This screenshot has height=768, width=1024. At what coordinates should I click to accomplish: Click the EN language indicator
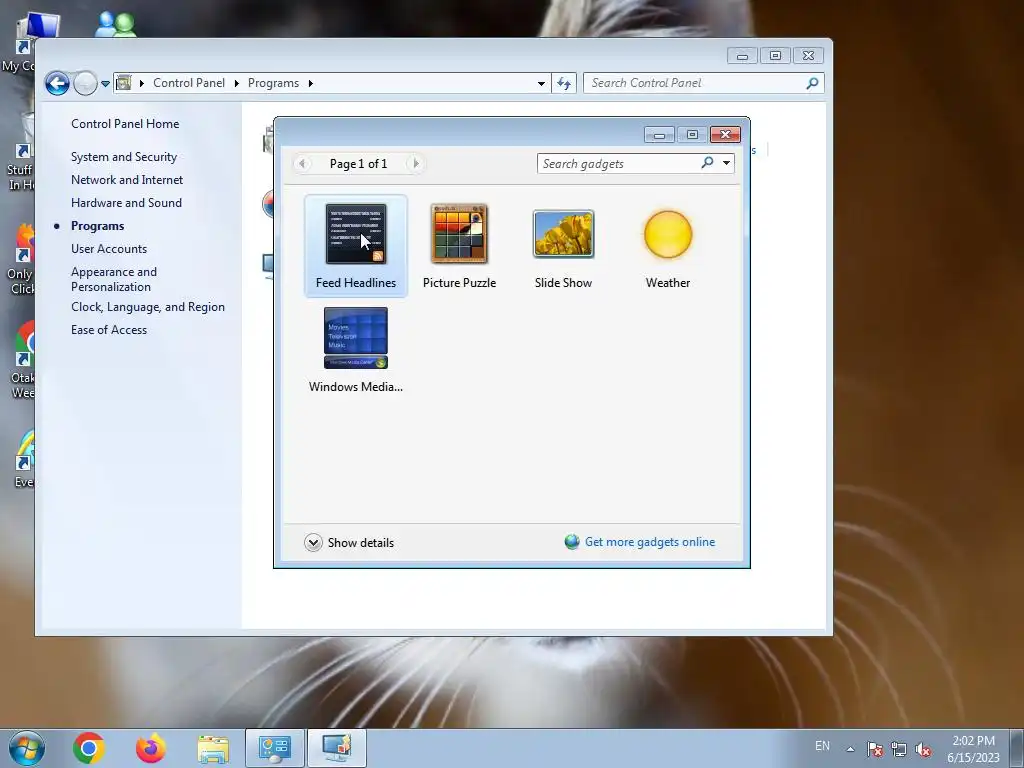point(822,746)
